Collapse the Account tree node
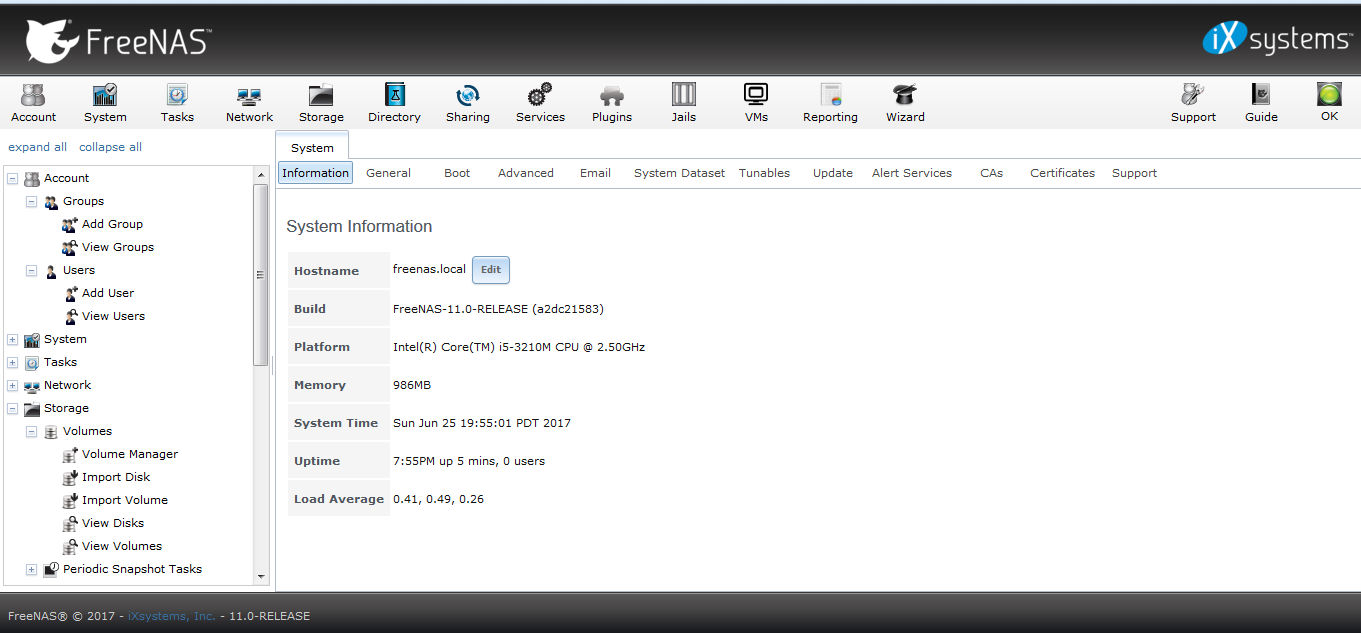This screenshot has width=1361, height=633. coord(13,179)
